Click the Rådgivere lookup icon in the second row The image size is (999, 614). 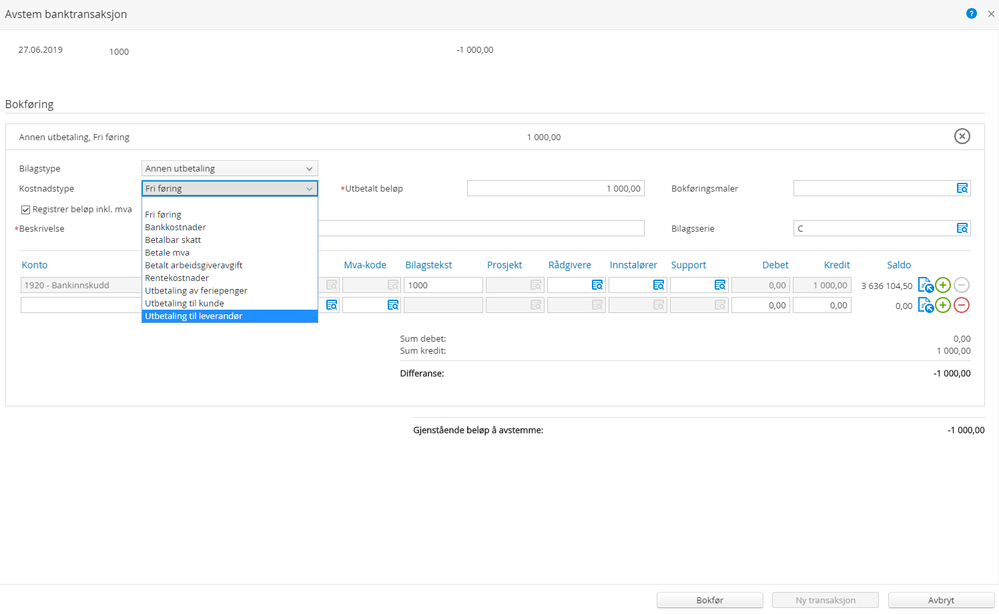pos(597,305)
